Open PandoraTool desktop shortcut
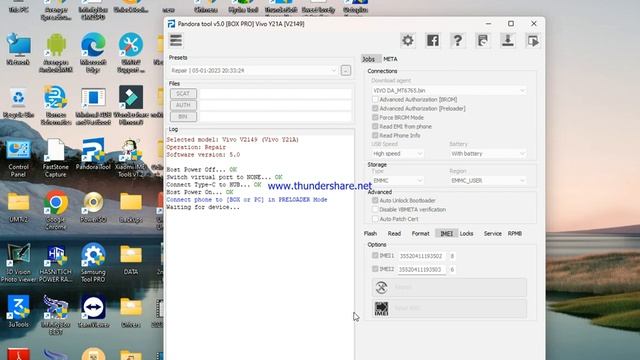Screen dimensions: 640x360 pyautogui.click(x=93, y=154)
